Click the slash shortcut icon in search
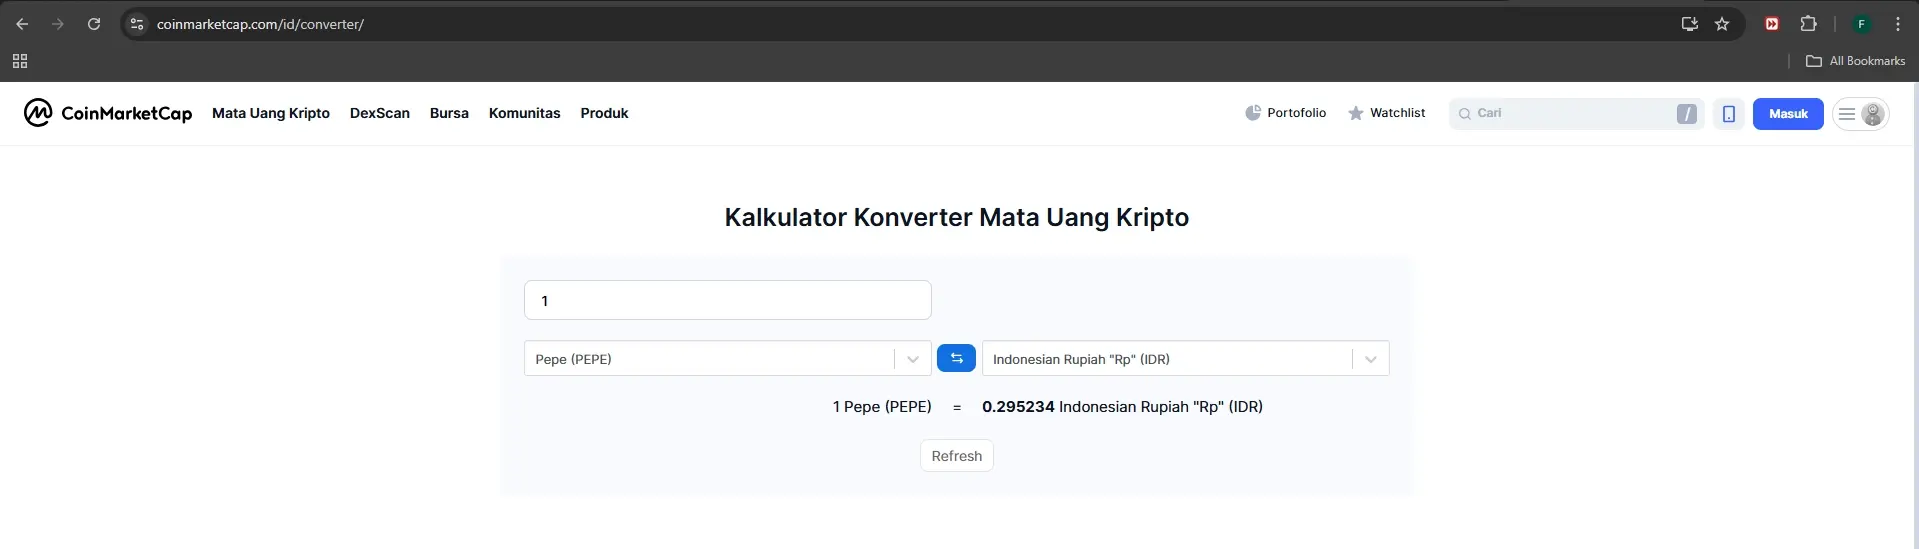The image size is (1919, 549). pos(1686,113)
